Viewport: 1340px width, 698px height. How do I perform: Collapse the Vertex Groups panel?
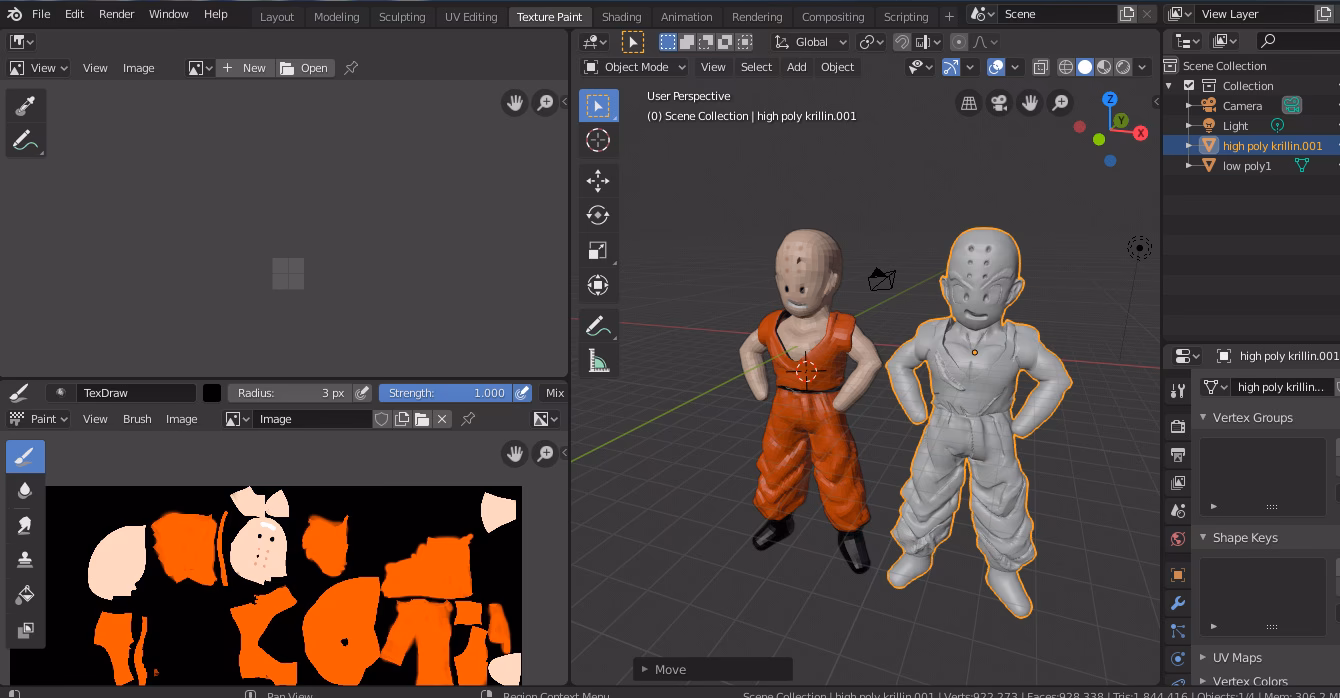(x=1203, y=418)
